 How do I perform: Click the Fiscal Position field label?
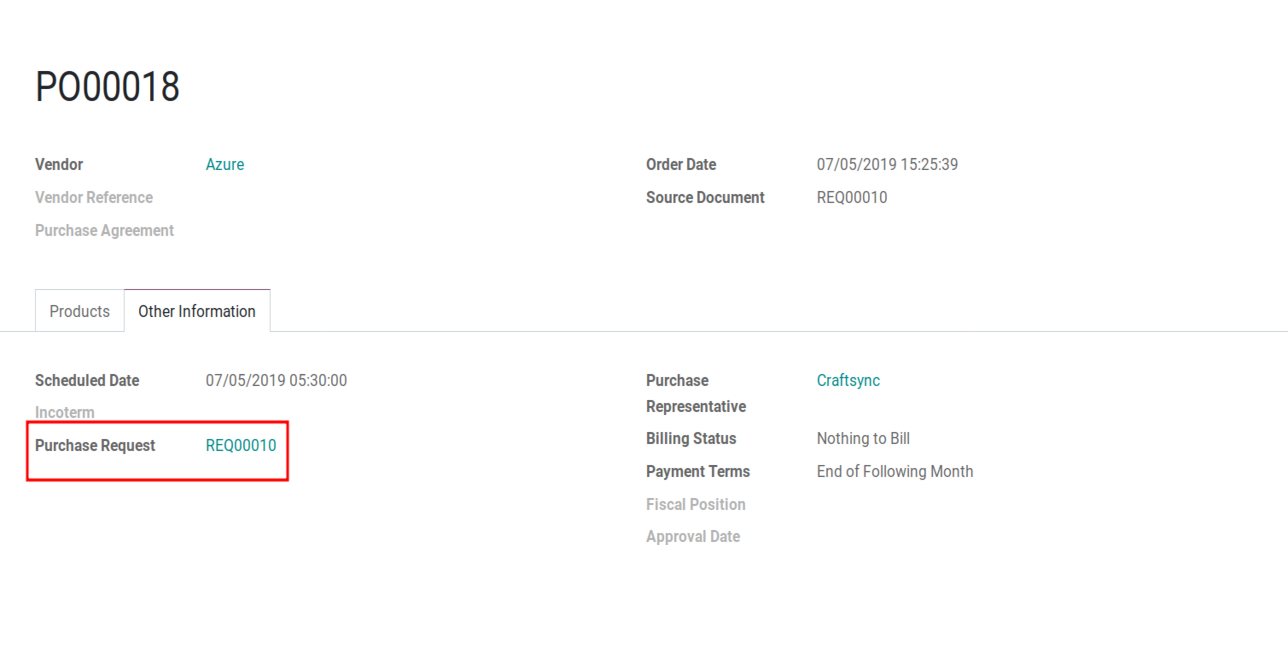(x=696, y=505)
